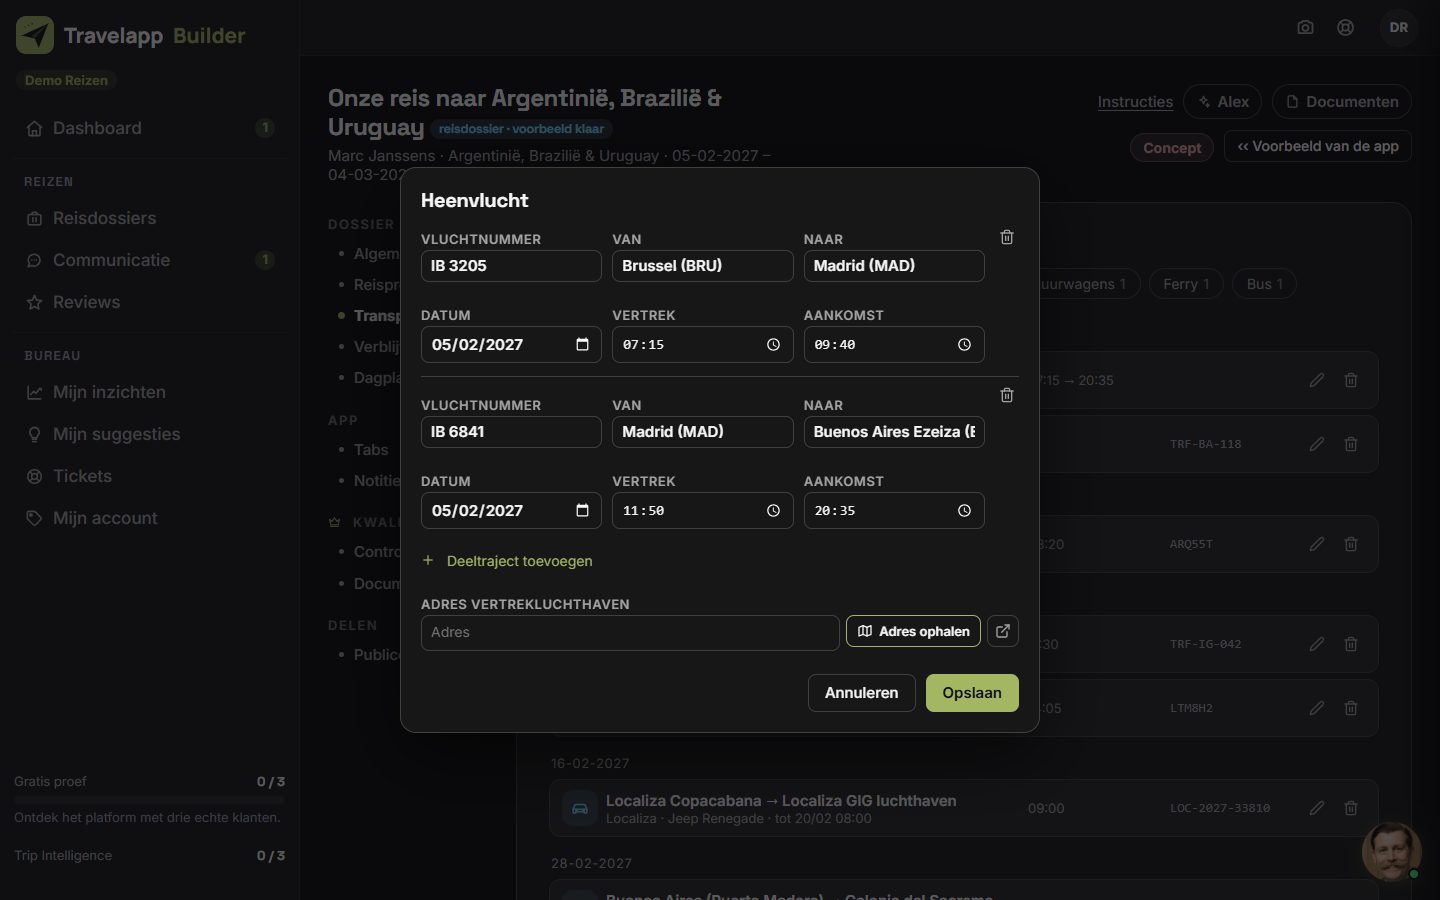Delete the transport row with code TRF-IG-042
This screenshot has width=1440, height=900.
[x=1351, y=644]
